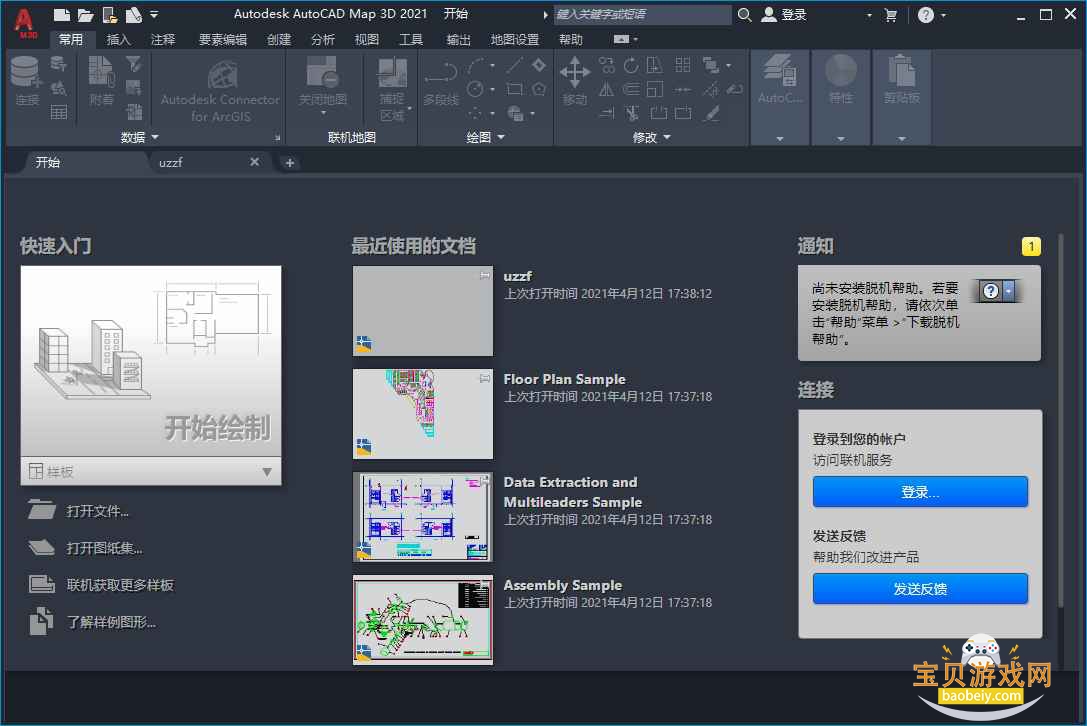Click the Connect database icon in Data panel
This screenshot has width=1087, height=726.
26,72
